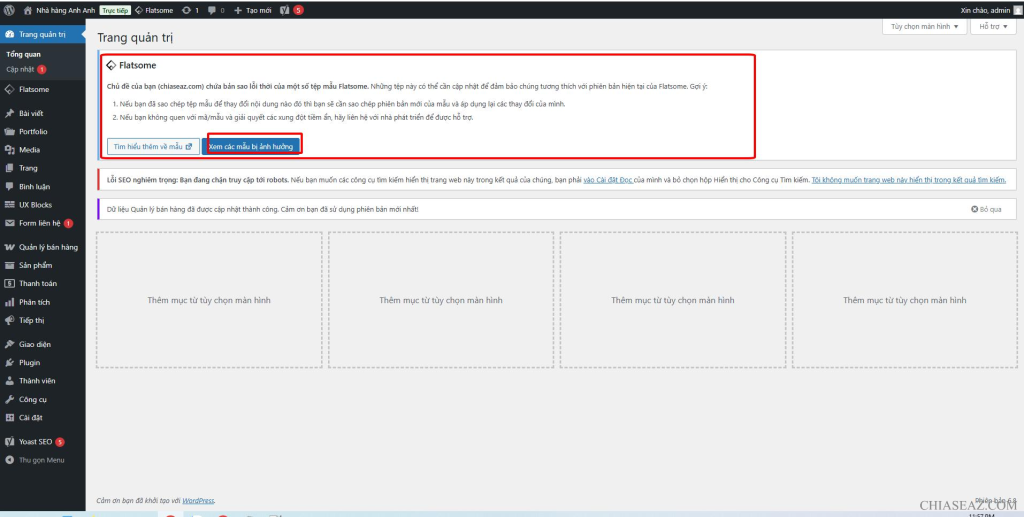Click the first empty dashboard widget placeholder

pyautogui.click(x=209, y=300)
